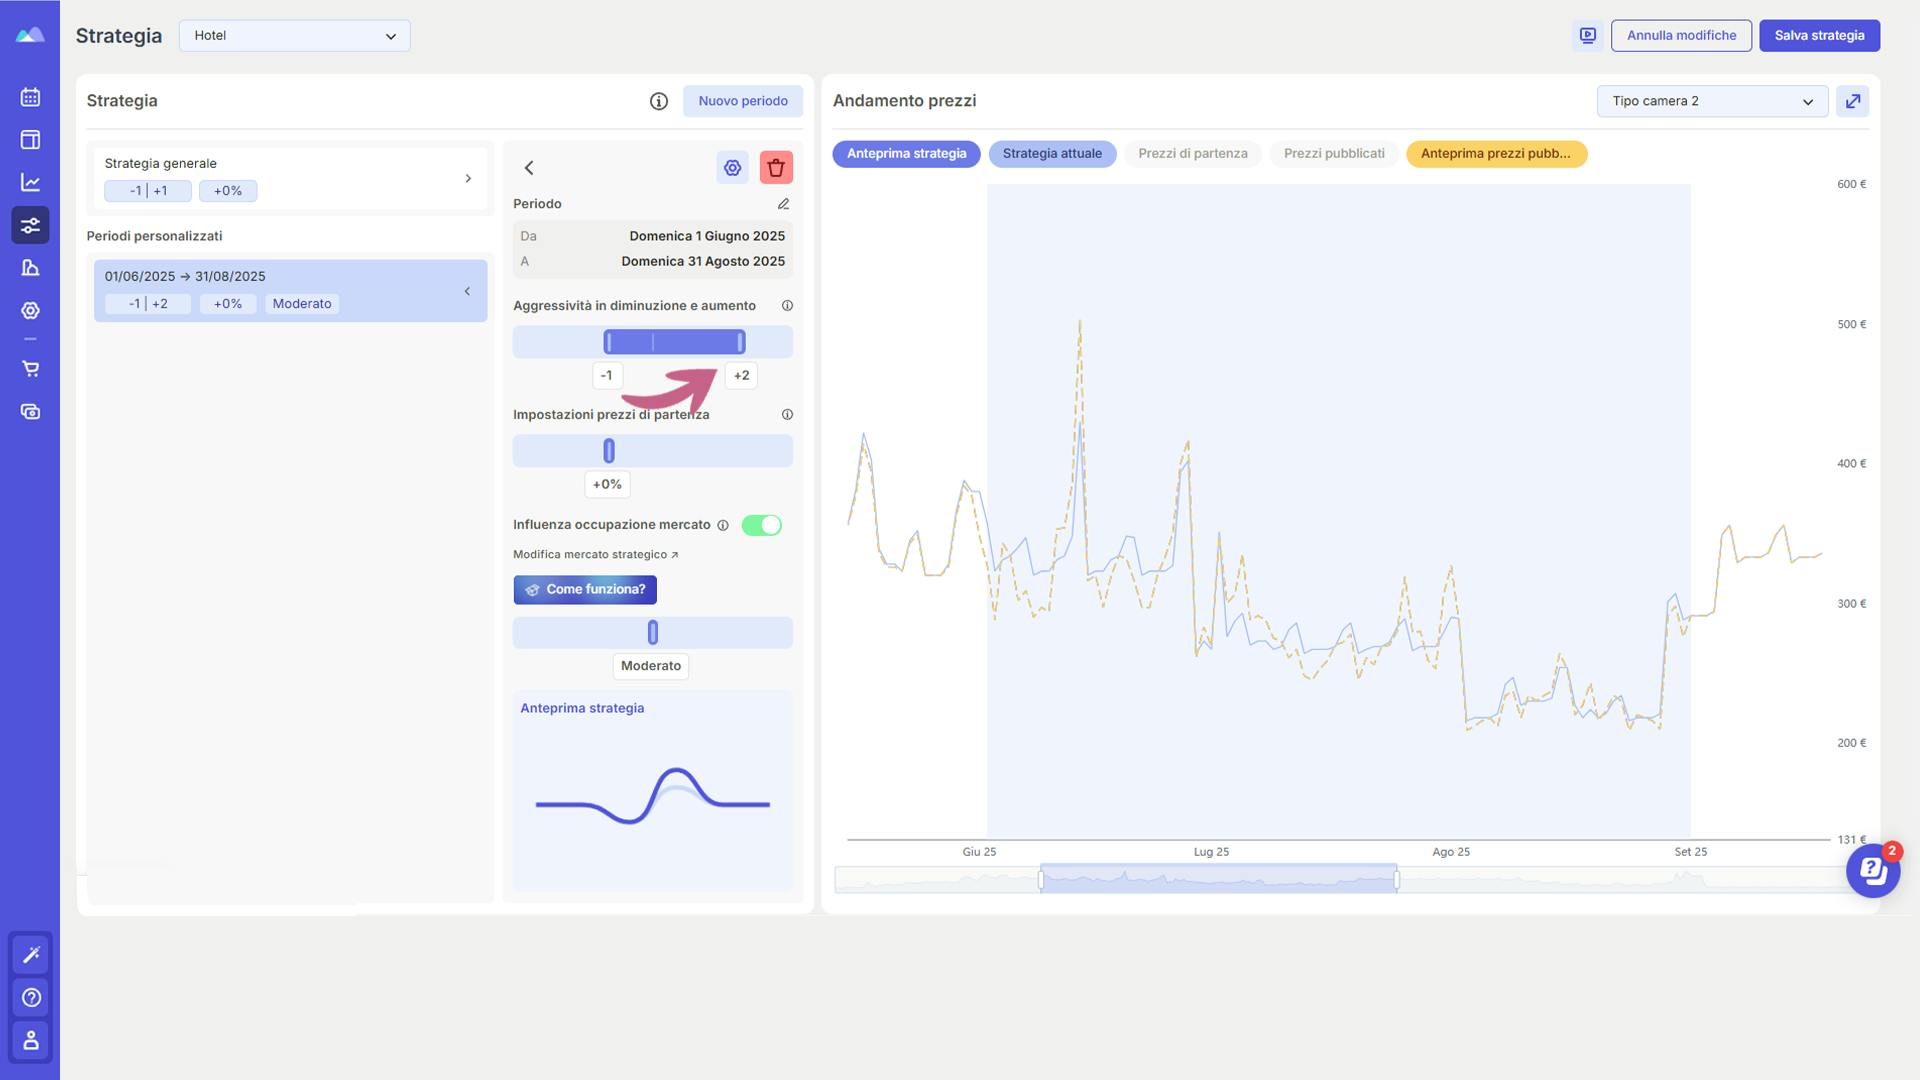Open the help question mark sidebar icon
The image size is (1920, 1080).
[x=31, y=998]
